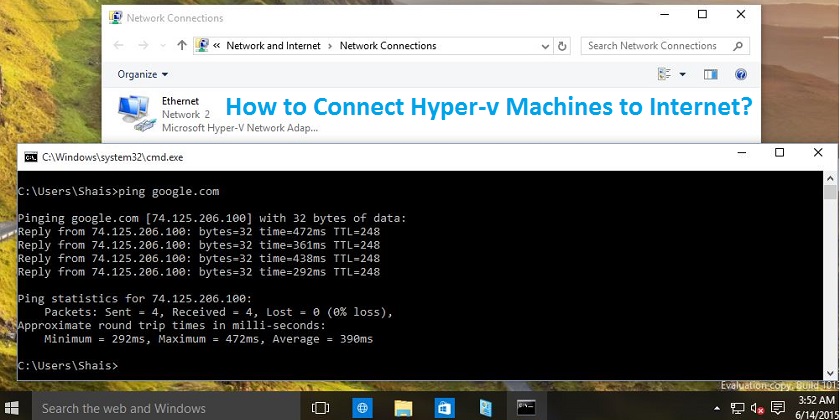The image size is (840, 420).
Task: Open the network tray icon
Action: [x=737, y=408]
